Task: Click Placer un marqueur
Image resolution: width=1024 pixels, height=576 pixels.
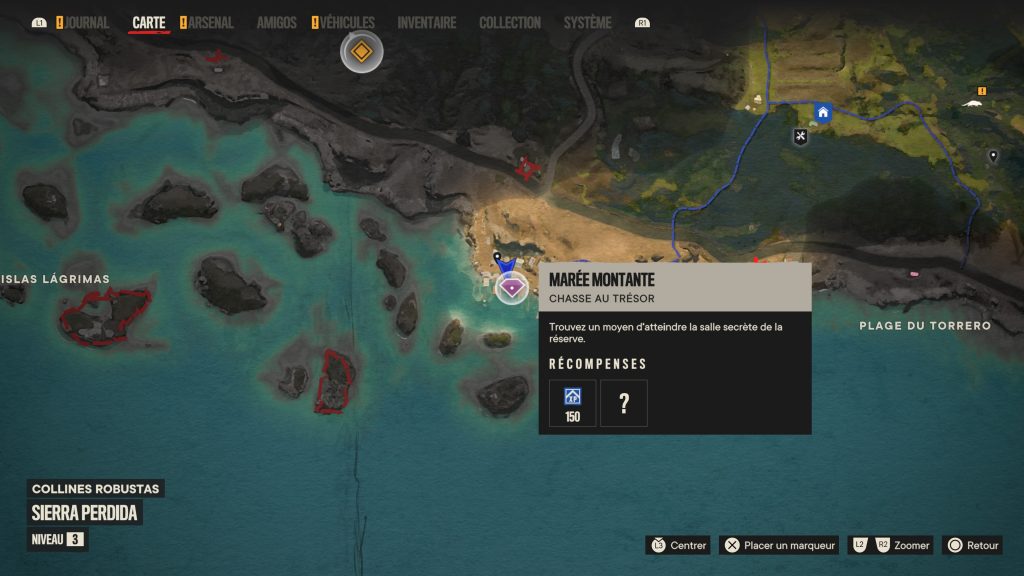Action: (778, 545)
